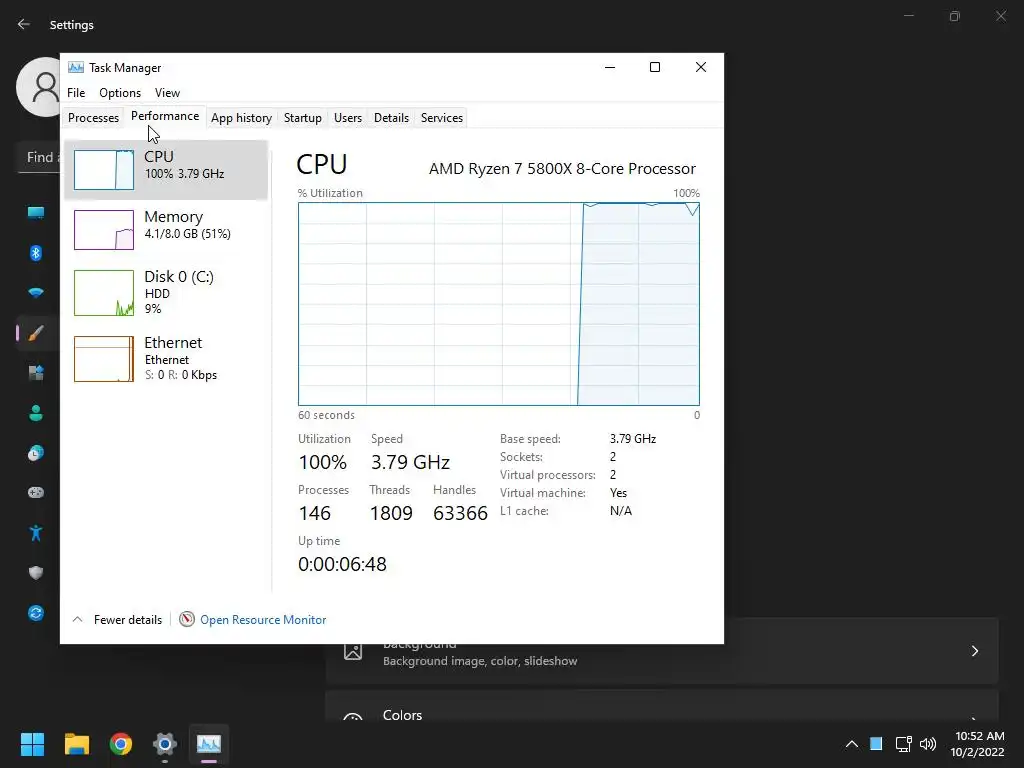Click the threads count 1809
This screenshot has height=768, width=1024.
point(391,513)
